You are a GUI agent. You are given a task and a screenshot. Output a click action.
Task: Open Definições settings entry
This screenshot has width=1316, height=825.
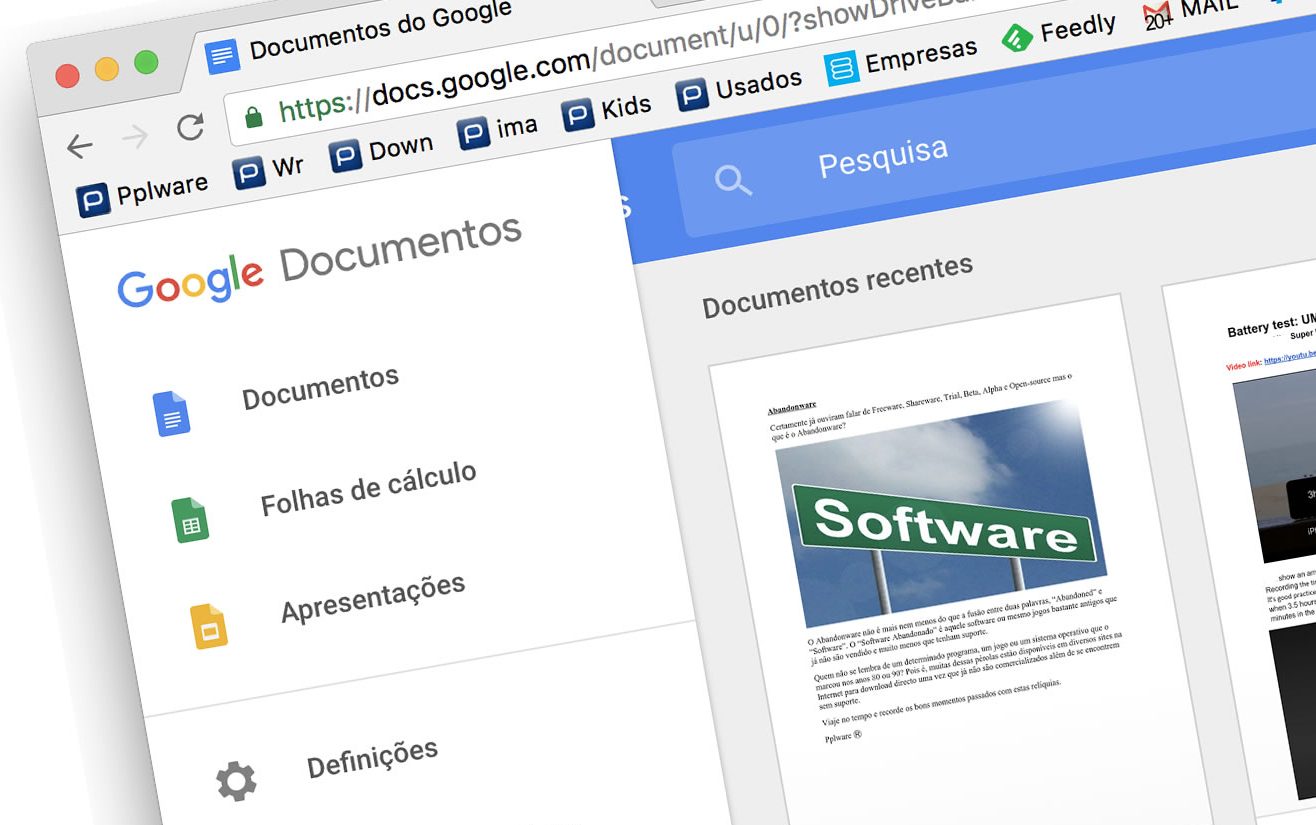[x=372, y=758]
